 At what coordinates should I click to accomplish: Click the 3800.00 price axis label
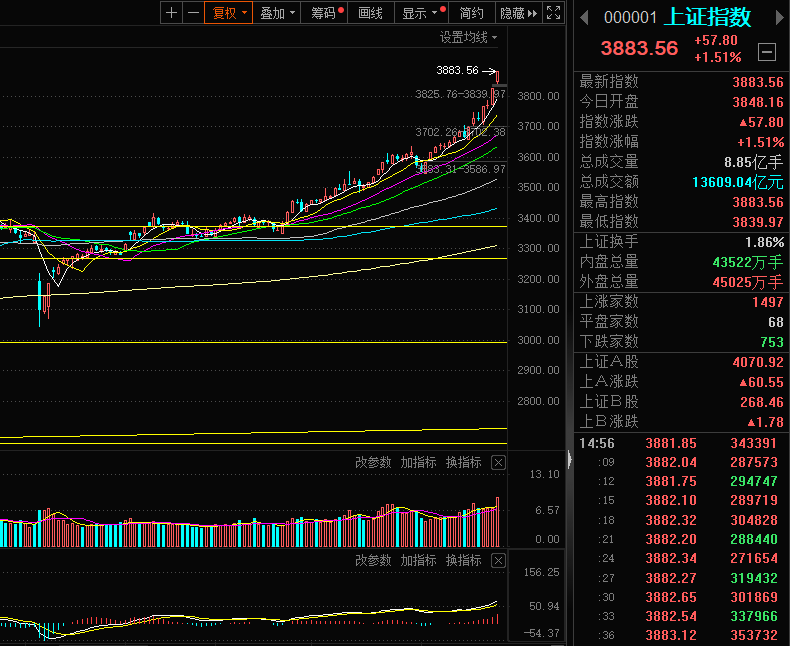tap(538, 96)
